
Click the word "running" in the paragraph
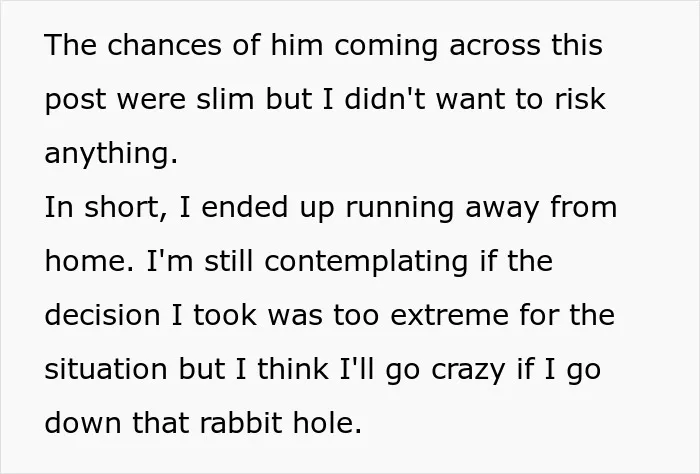(x=400, y=208)
